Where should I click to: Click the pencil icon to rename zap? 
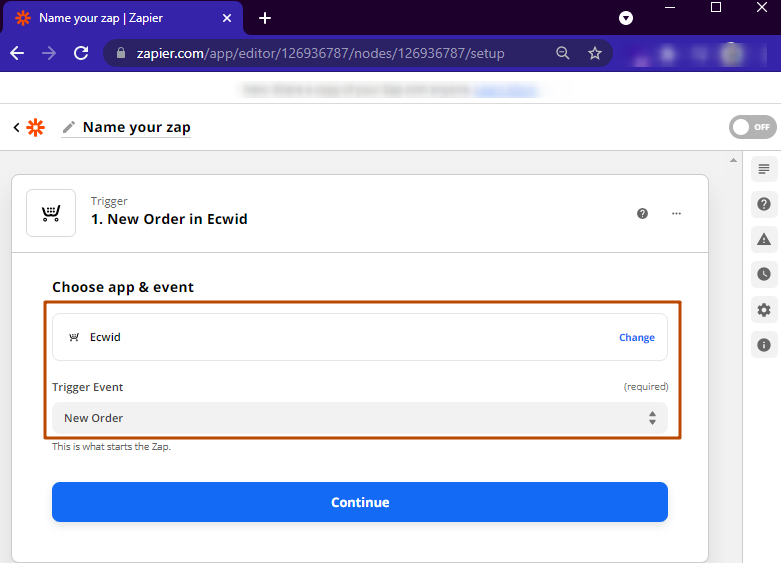click(x=69, y=128)
